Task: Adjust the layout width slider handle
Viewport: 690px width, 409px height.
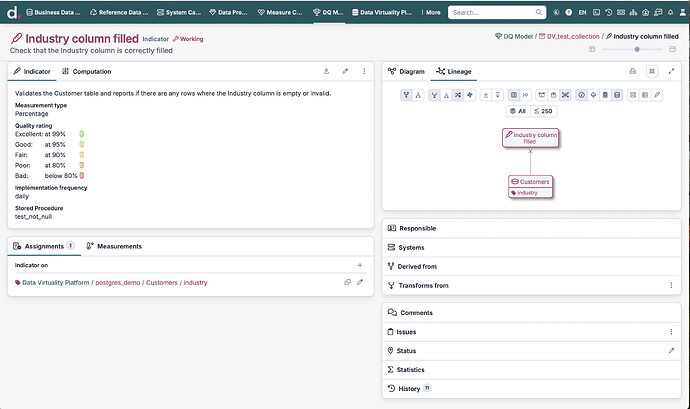Action: point(637,49)
